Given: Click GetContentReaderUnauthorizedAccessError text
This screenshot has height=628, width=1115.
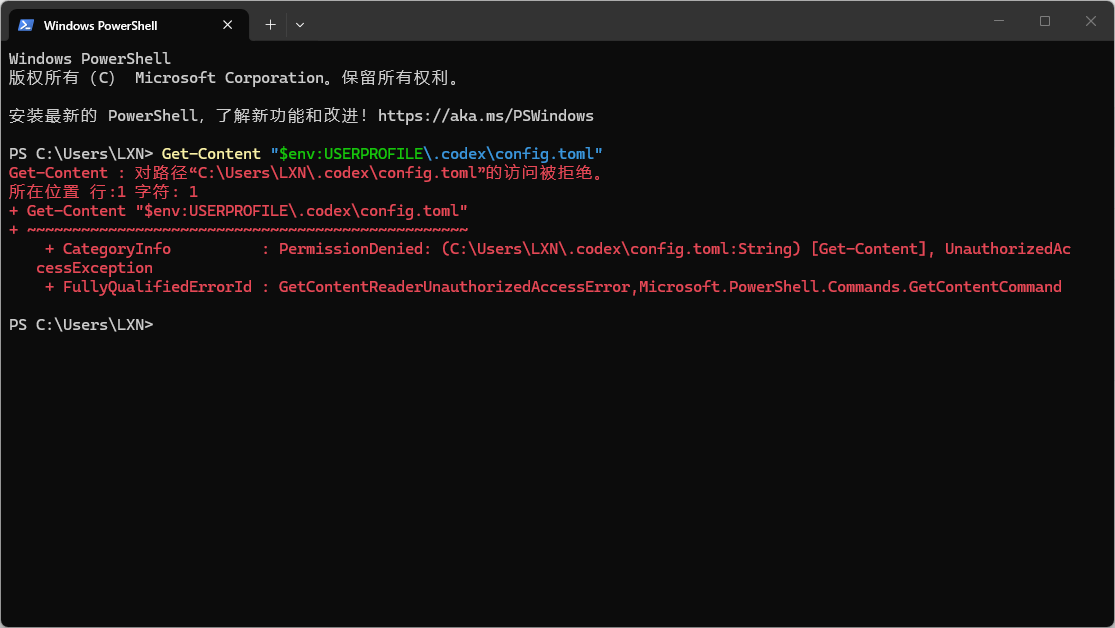Looking at the screenshot, I should [x=454, y=287].
